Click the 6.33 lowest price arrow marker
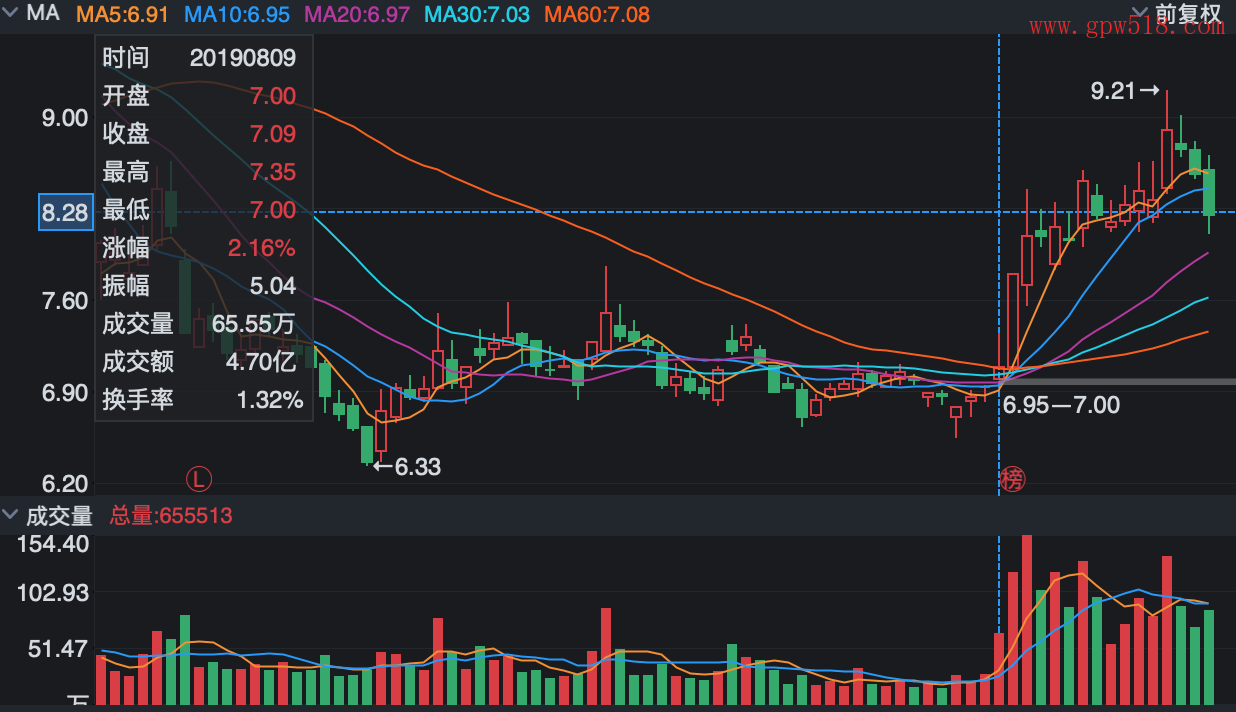 406,466
